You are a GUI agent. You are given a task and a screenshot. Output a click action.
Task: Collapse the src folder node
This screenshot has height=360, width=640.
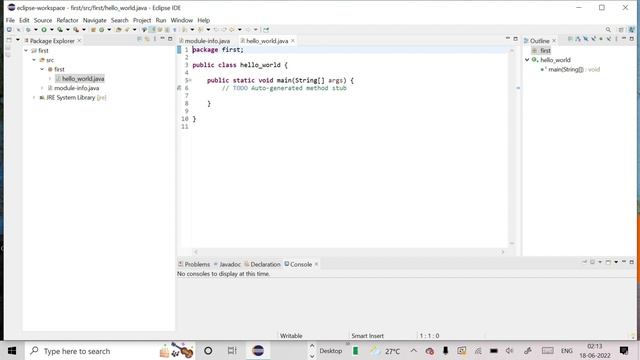[34, 60]
